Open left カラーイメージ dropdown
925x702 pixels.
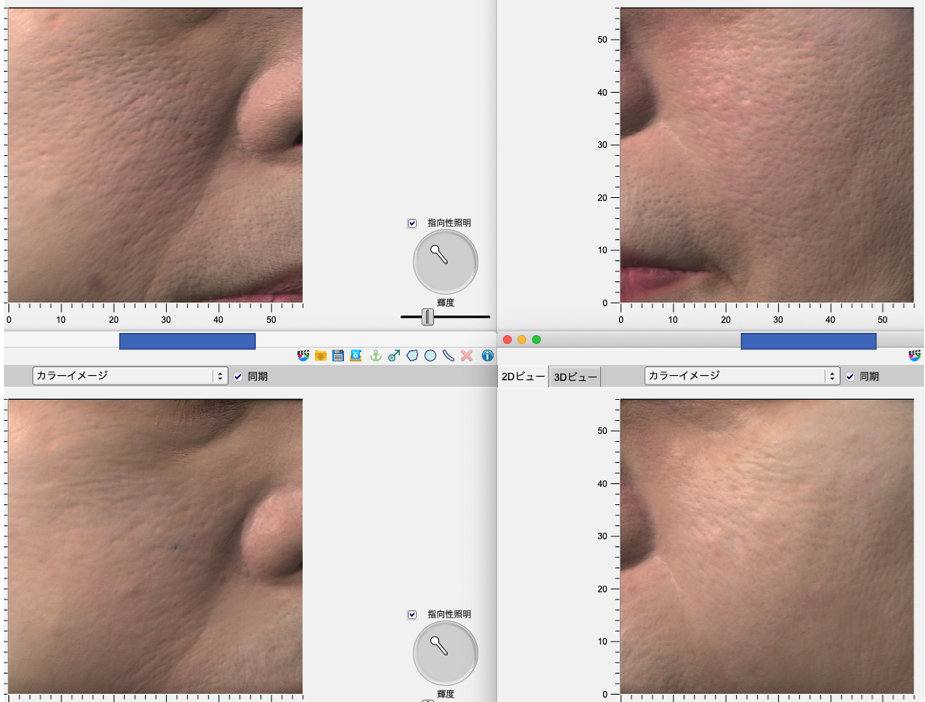coord(130,376)
